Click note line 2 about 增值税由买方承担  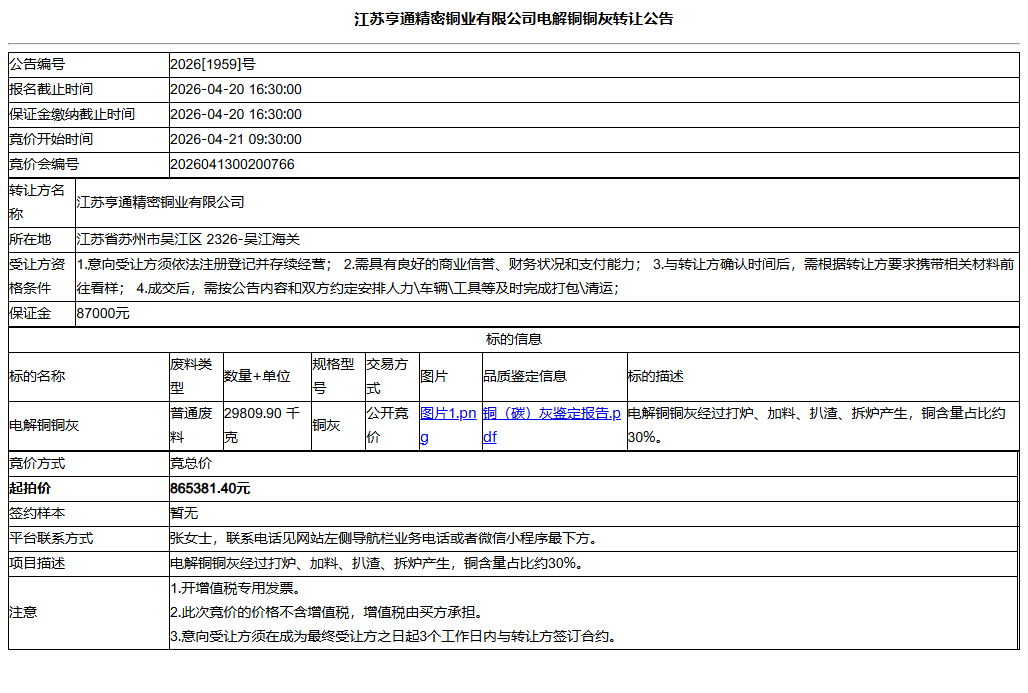[x=329, y=612]
